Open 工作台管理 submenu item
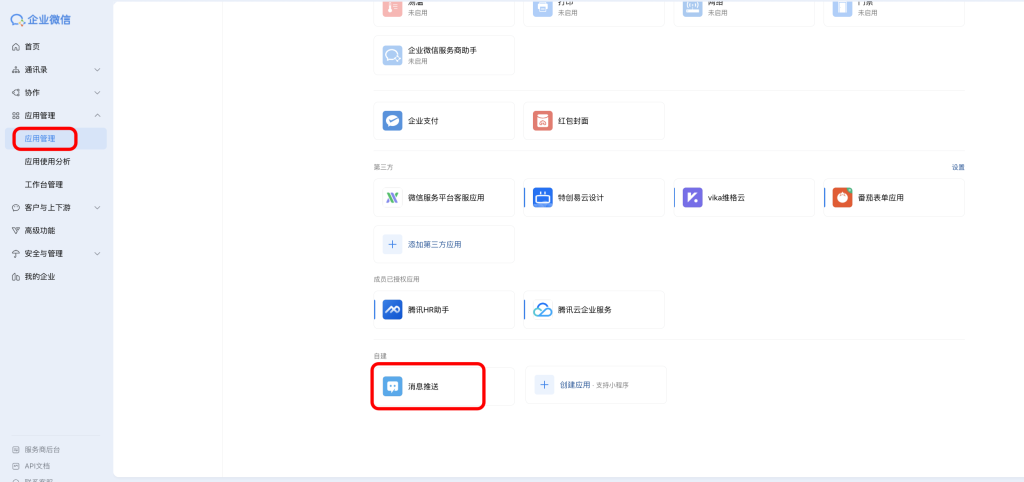This screenshot has width=1024, height=482. pos(44,185)
